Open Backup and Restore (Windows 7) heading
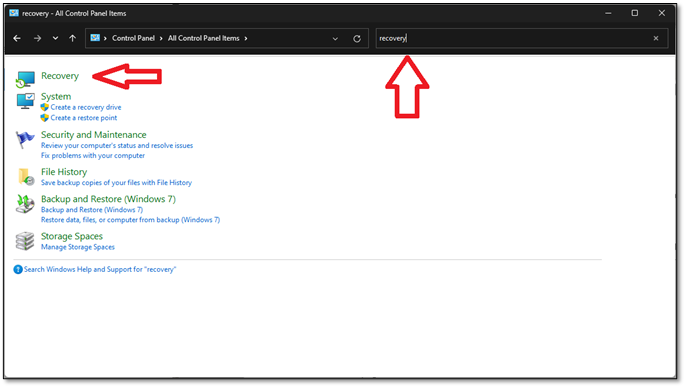 coord(108,199)
